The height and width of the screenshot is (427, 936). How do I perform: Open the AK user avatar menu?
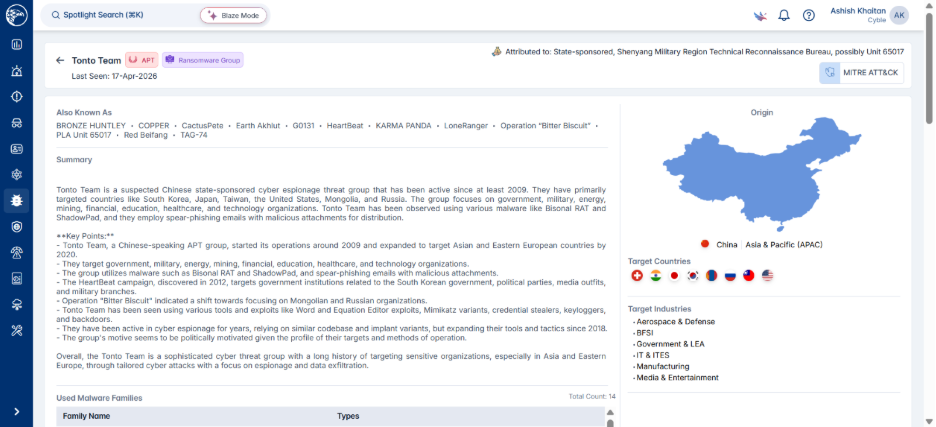pos(898,16)
